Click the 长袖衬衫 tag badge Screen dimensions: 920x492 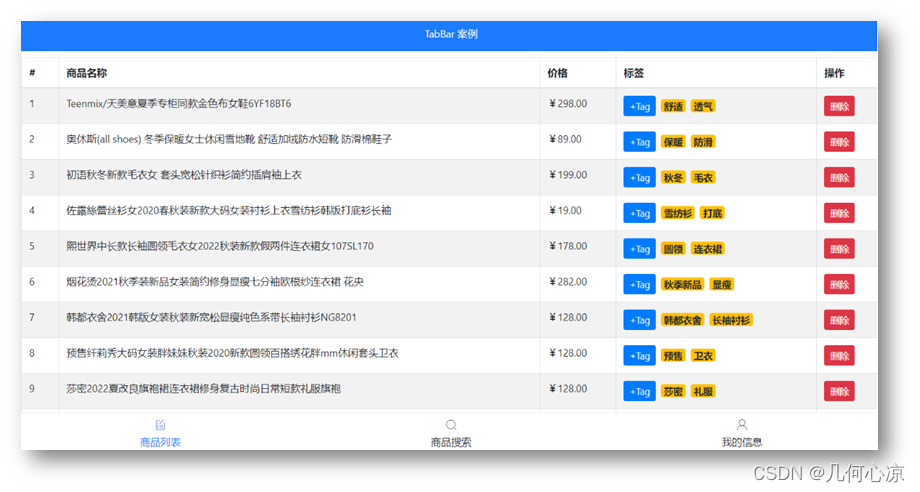[x=731, y=320]
